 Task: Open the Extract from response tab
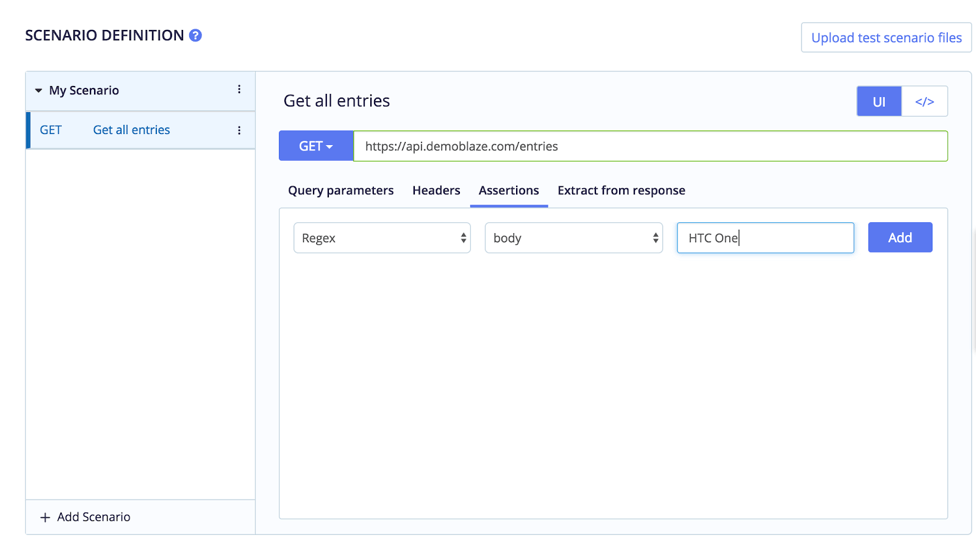(x=621, y=190)
